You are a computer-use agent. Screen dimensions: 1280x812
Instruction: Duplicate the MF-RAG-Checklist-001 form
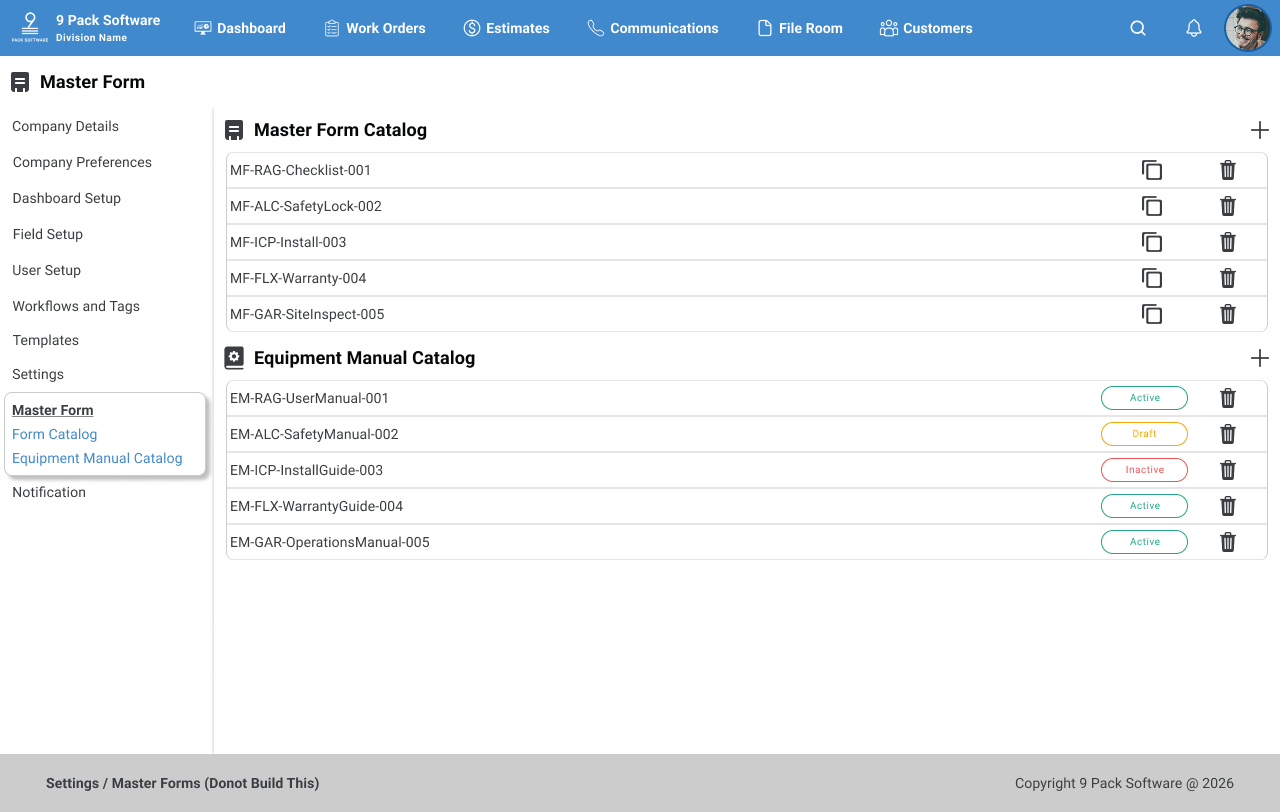1152,170
